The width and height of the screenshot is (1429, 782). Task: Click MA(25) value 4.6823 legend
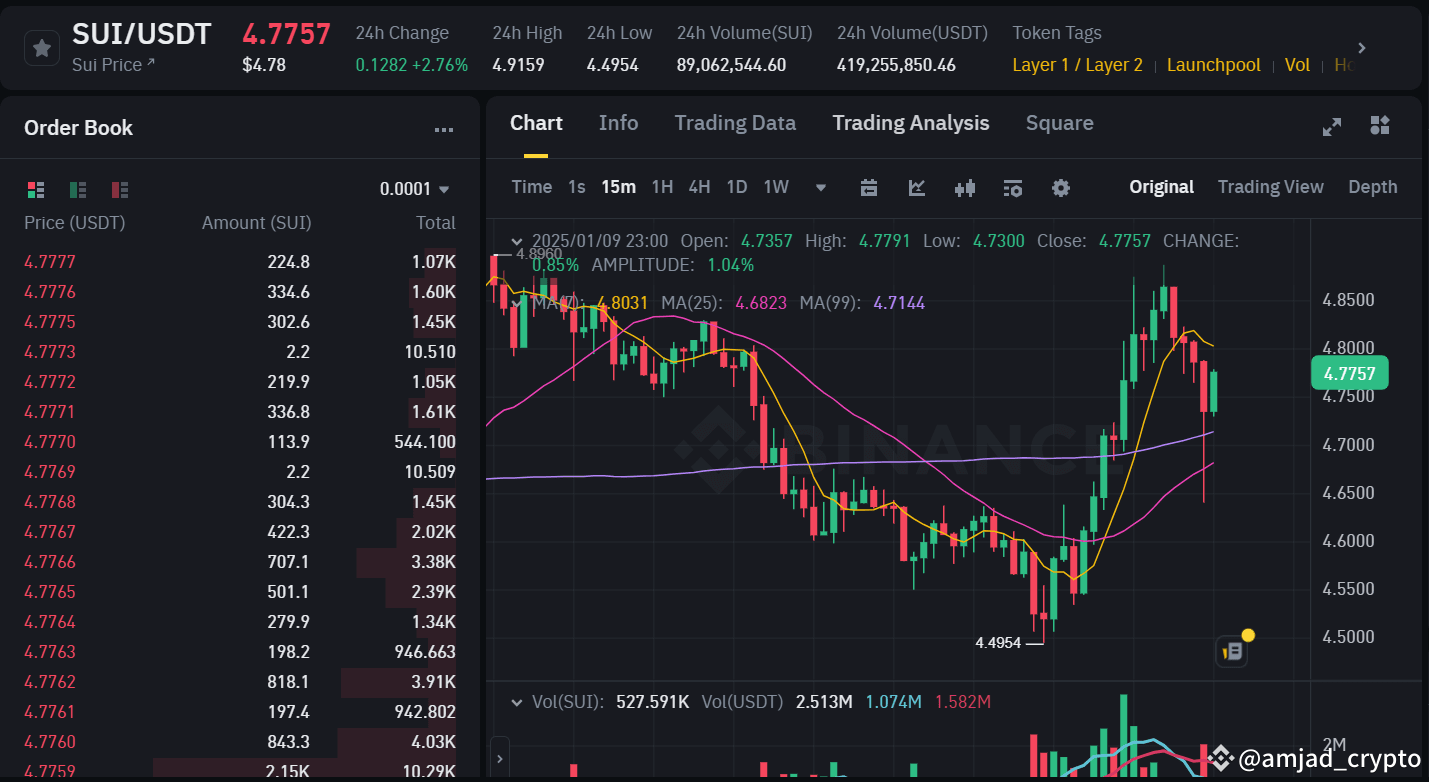pyautogui.click(x=761, y=302)
